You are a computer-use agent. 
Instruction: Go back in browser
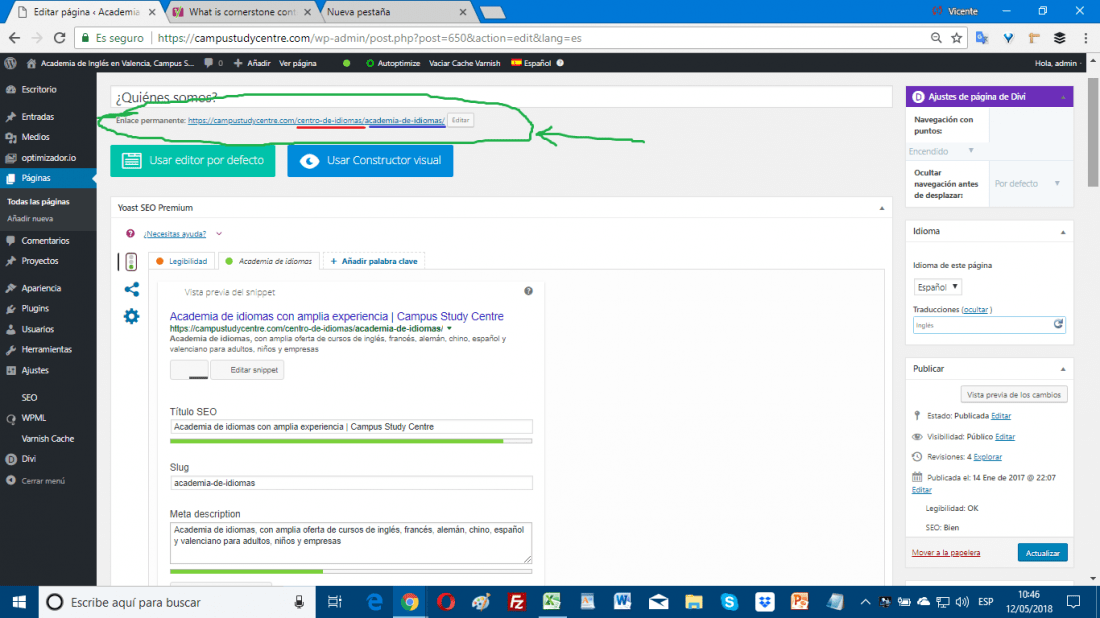(15, 38)
